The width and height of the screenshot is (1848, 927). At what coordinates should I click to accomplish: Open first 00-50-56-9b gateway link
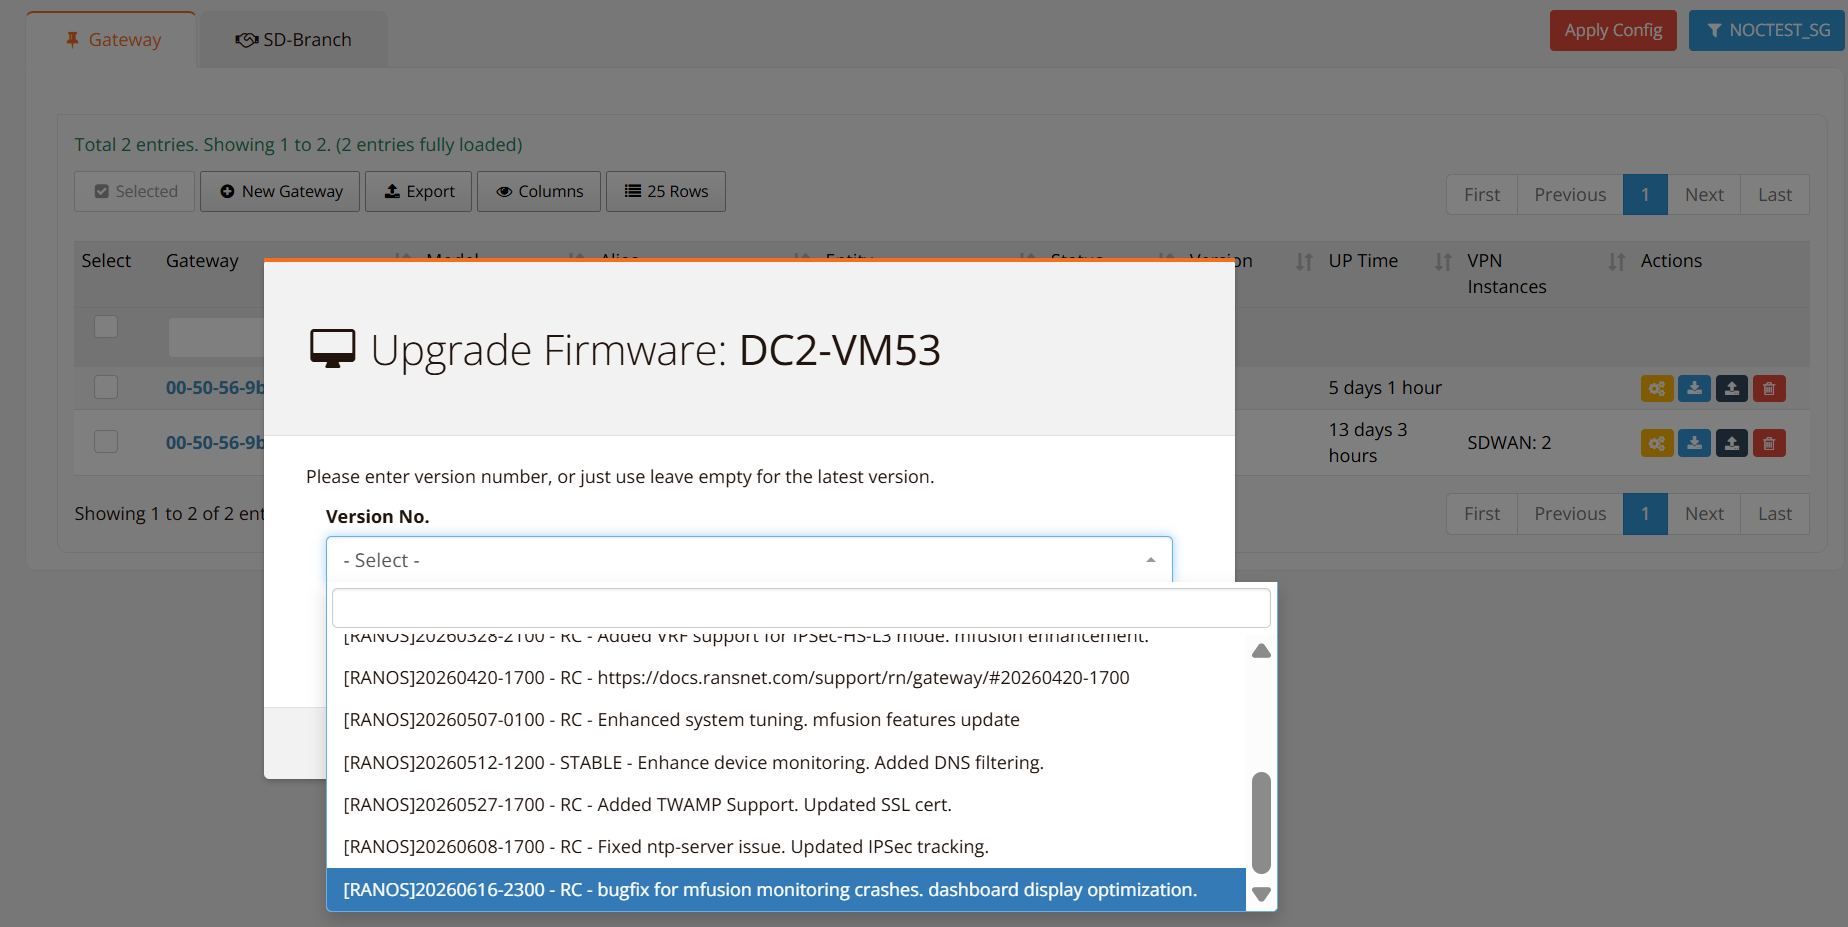[215, 388]
